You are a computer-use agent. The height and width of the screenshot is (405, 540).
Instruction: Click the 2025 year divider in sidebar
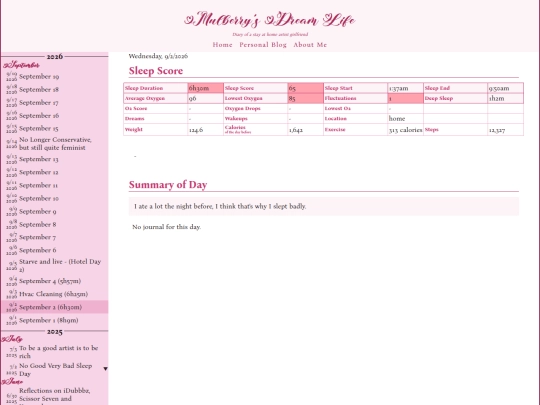click(x=54, y=332)
